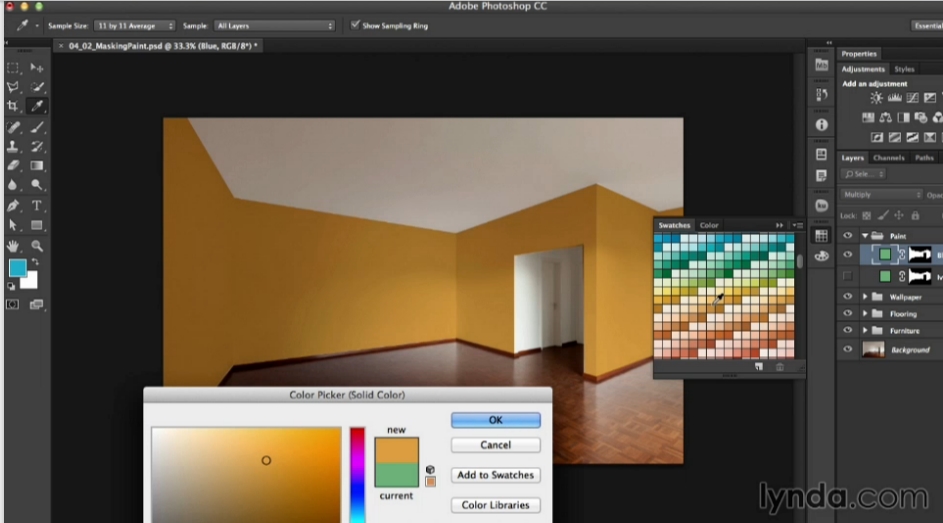Viewport: 943px width, 523px height.
Task: Toggle Quick Mask mode
Action: tap(12, 305)
